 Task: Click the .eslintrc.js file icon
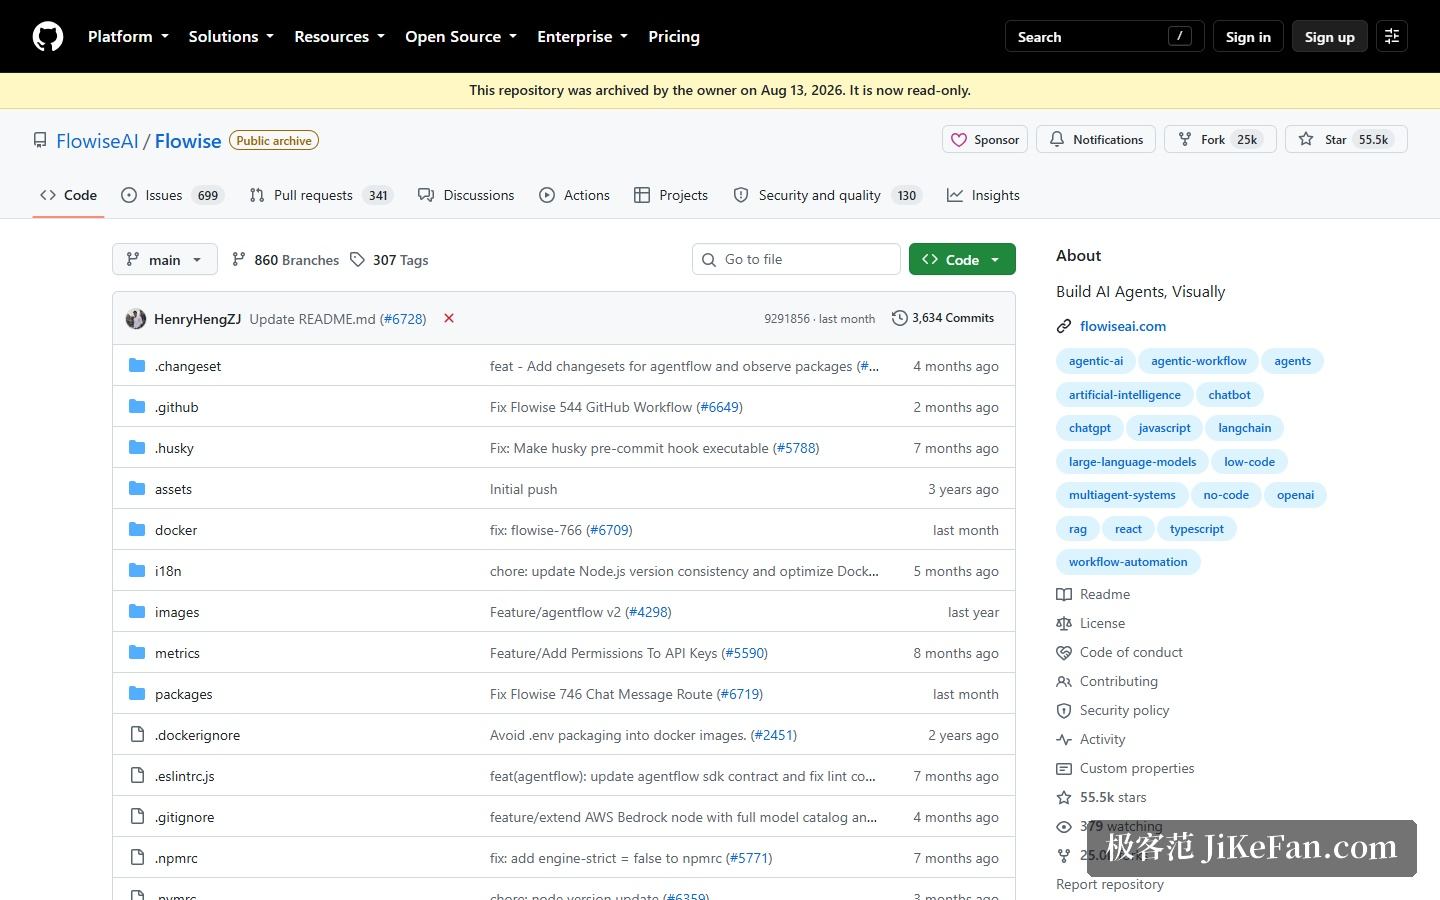[137, 776]
